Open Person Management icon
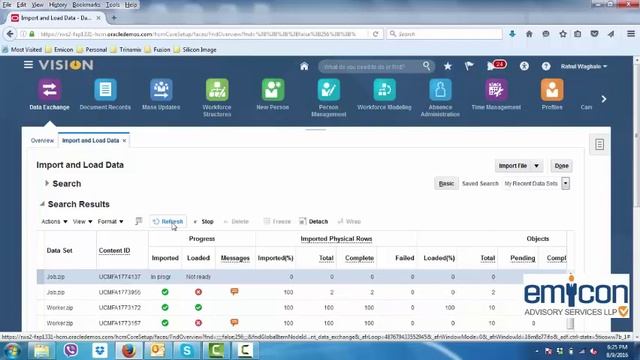Image resolution: width=640 pixels, height=360 pixels. tap(329, 89)
